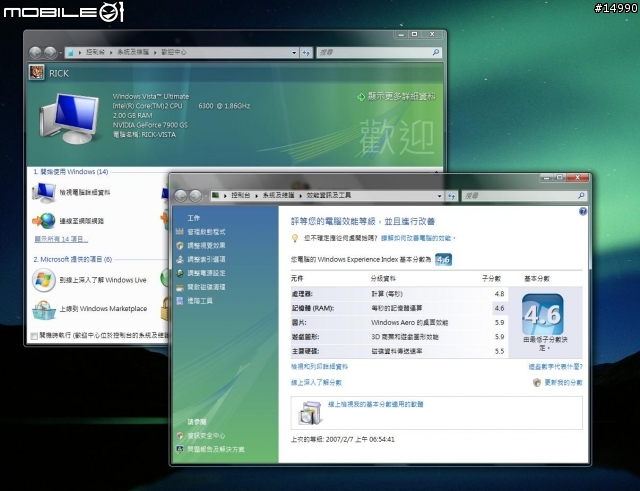This screenshot has width=640, height=491.
Task: Click the search magnifier in the performance window
Action: coord(581,196)
